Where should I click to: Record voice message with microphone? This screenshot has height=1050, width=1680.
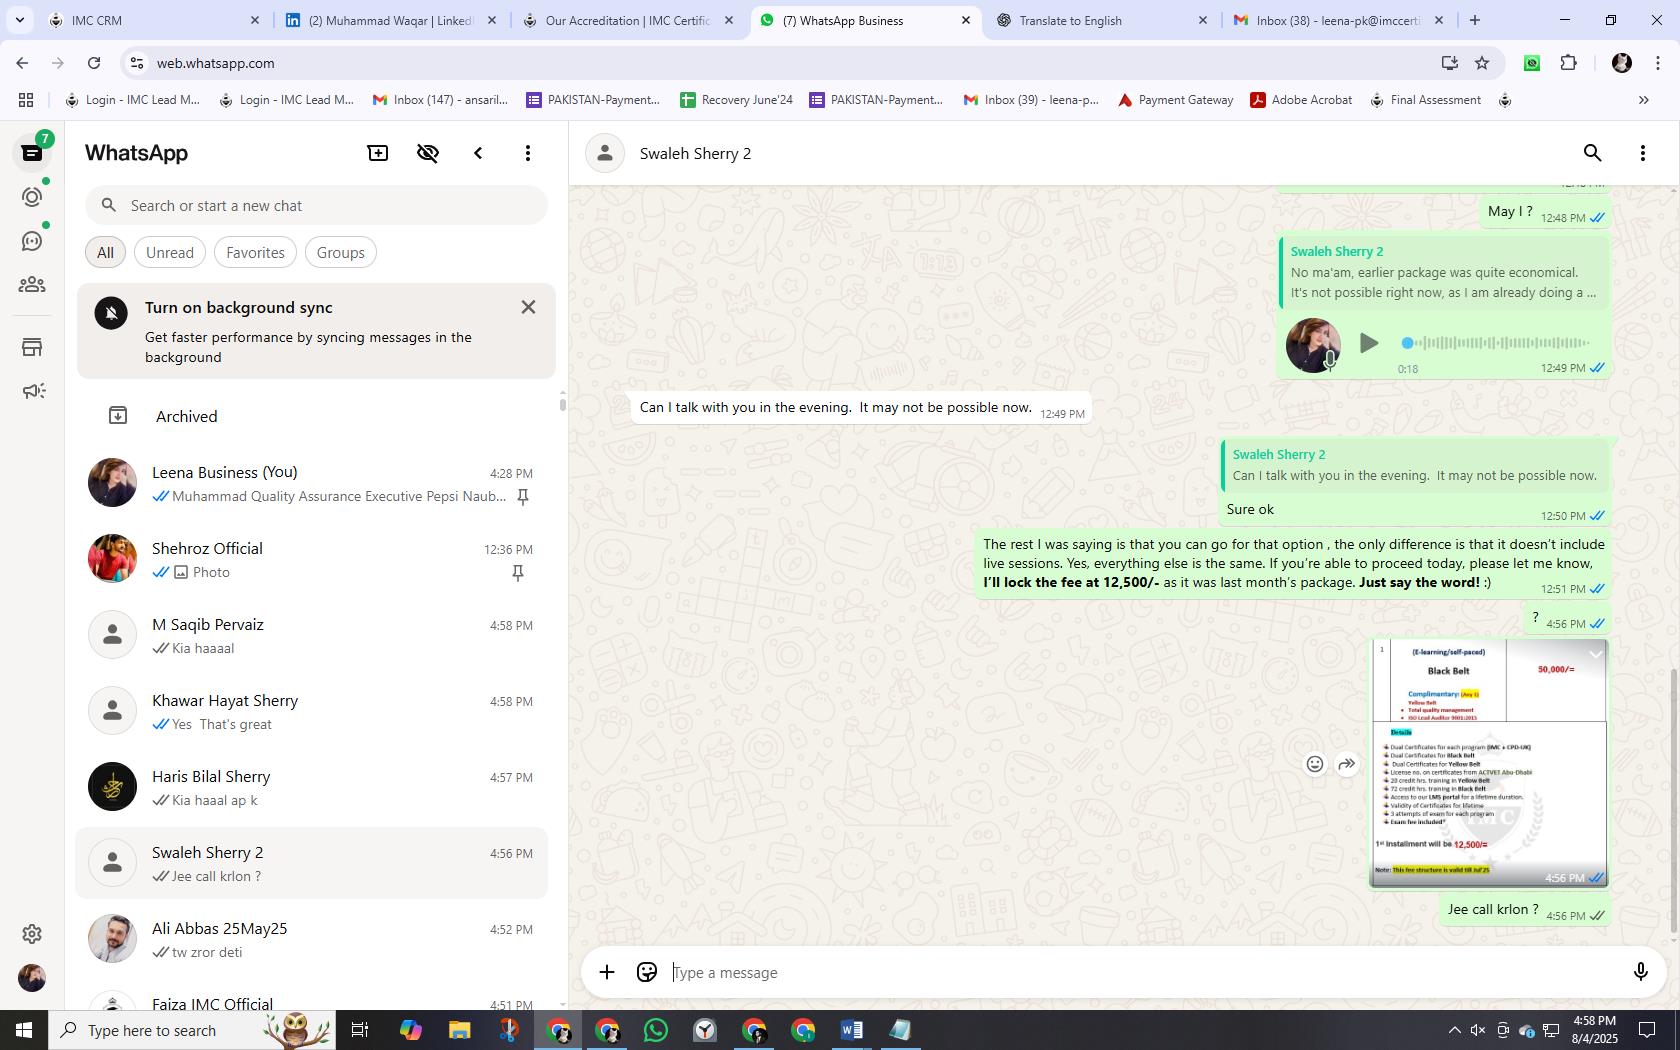coord(1640,972)
